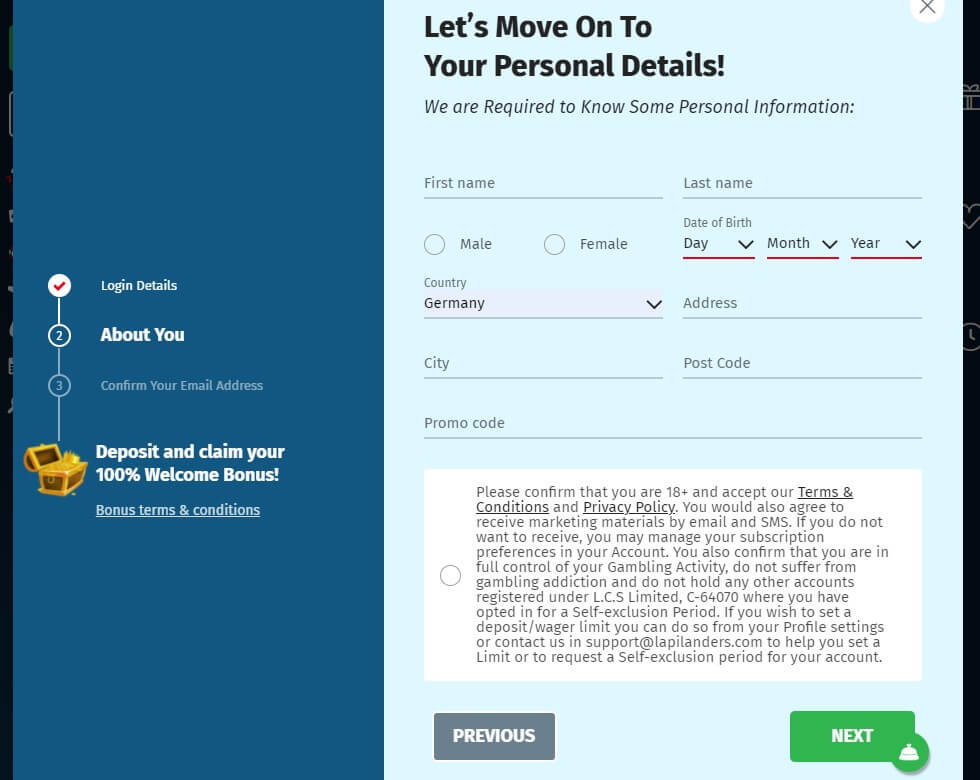Viewport: 980px width, 780px height.
Task: Expand the Day of birth dropdown
Action: pyautogui.click(x=719, y=244)
